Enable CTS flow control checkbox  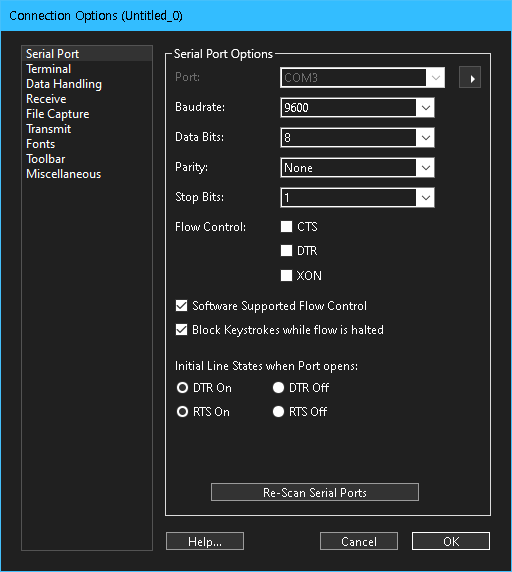point(287,227)
